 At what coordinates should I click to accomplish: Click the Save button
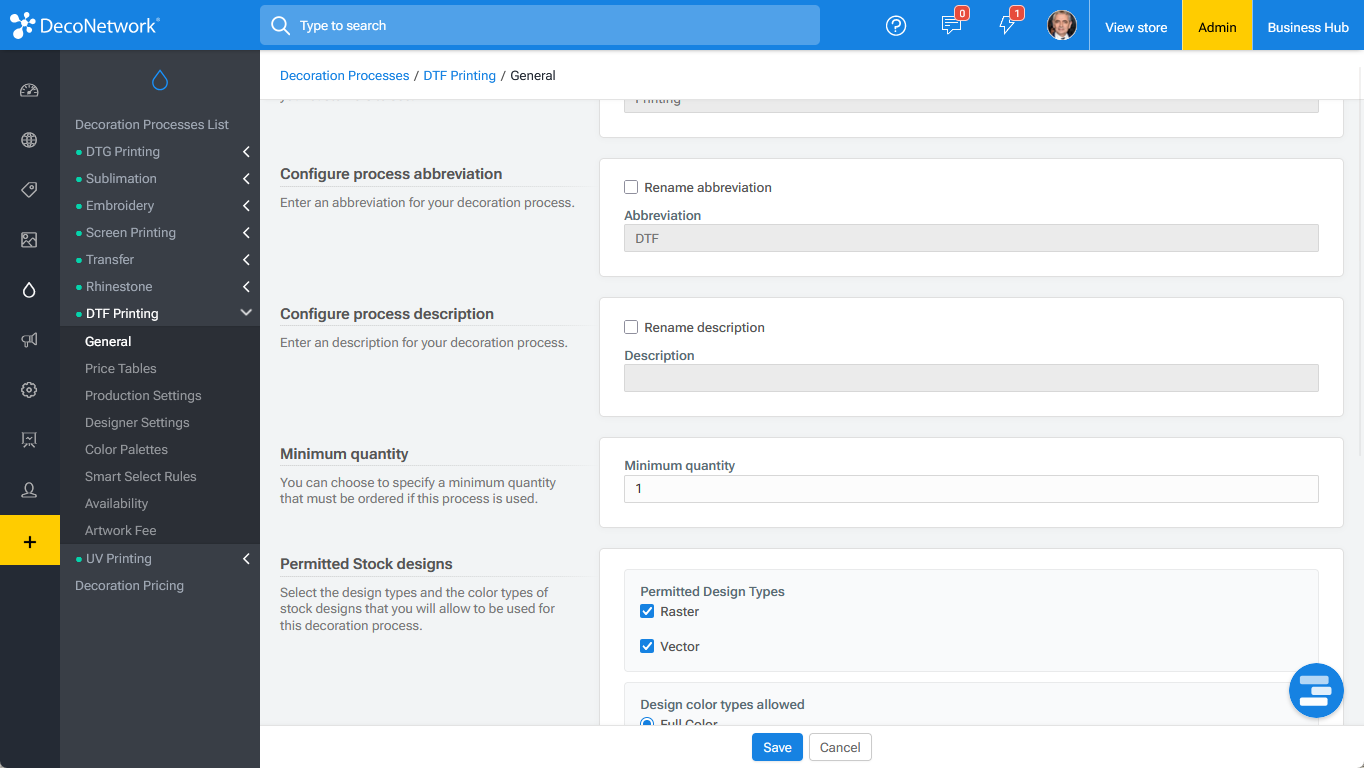(777, 747)
